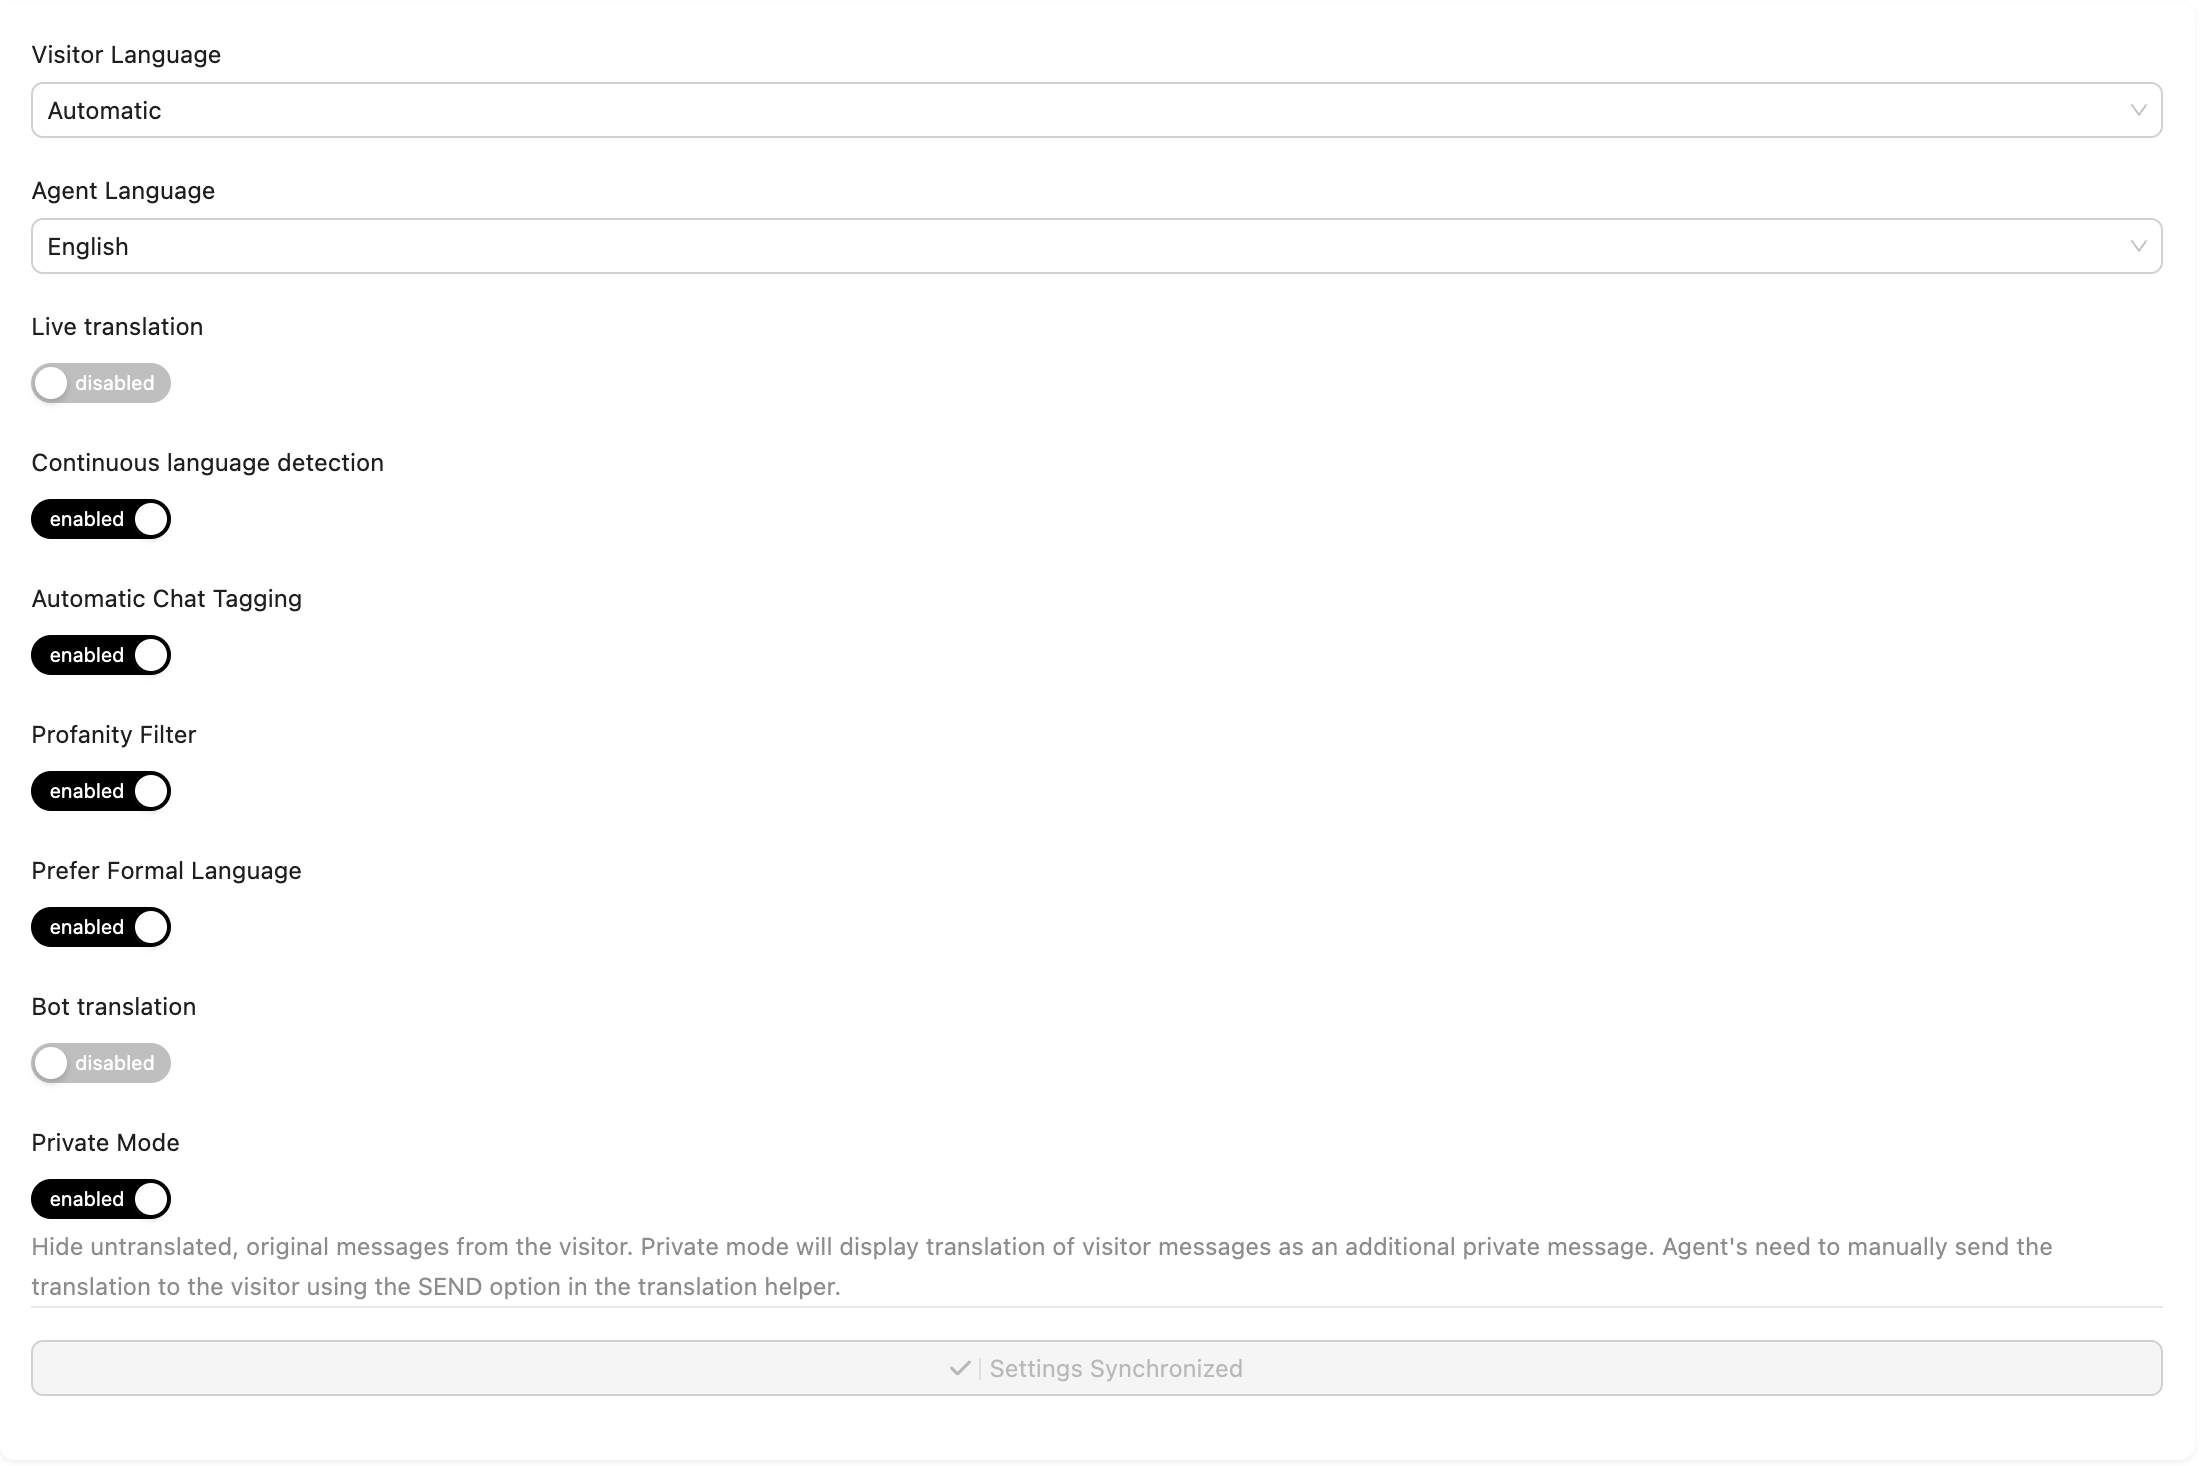Toggle the Profanity Filter switch off
This screenshot has height=1466, width=2200.
pyautogui.click(x=101, y=791)
